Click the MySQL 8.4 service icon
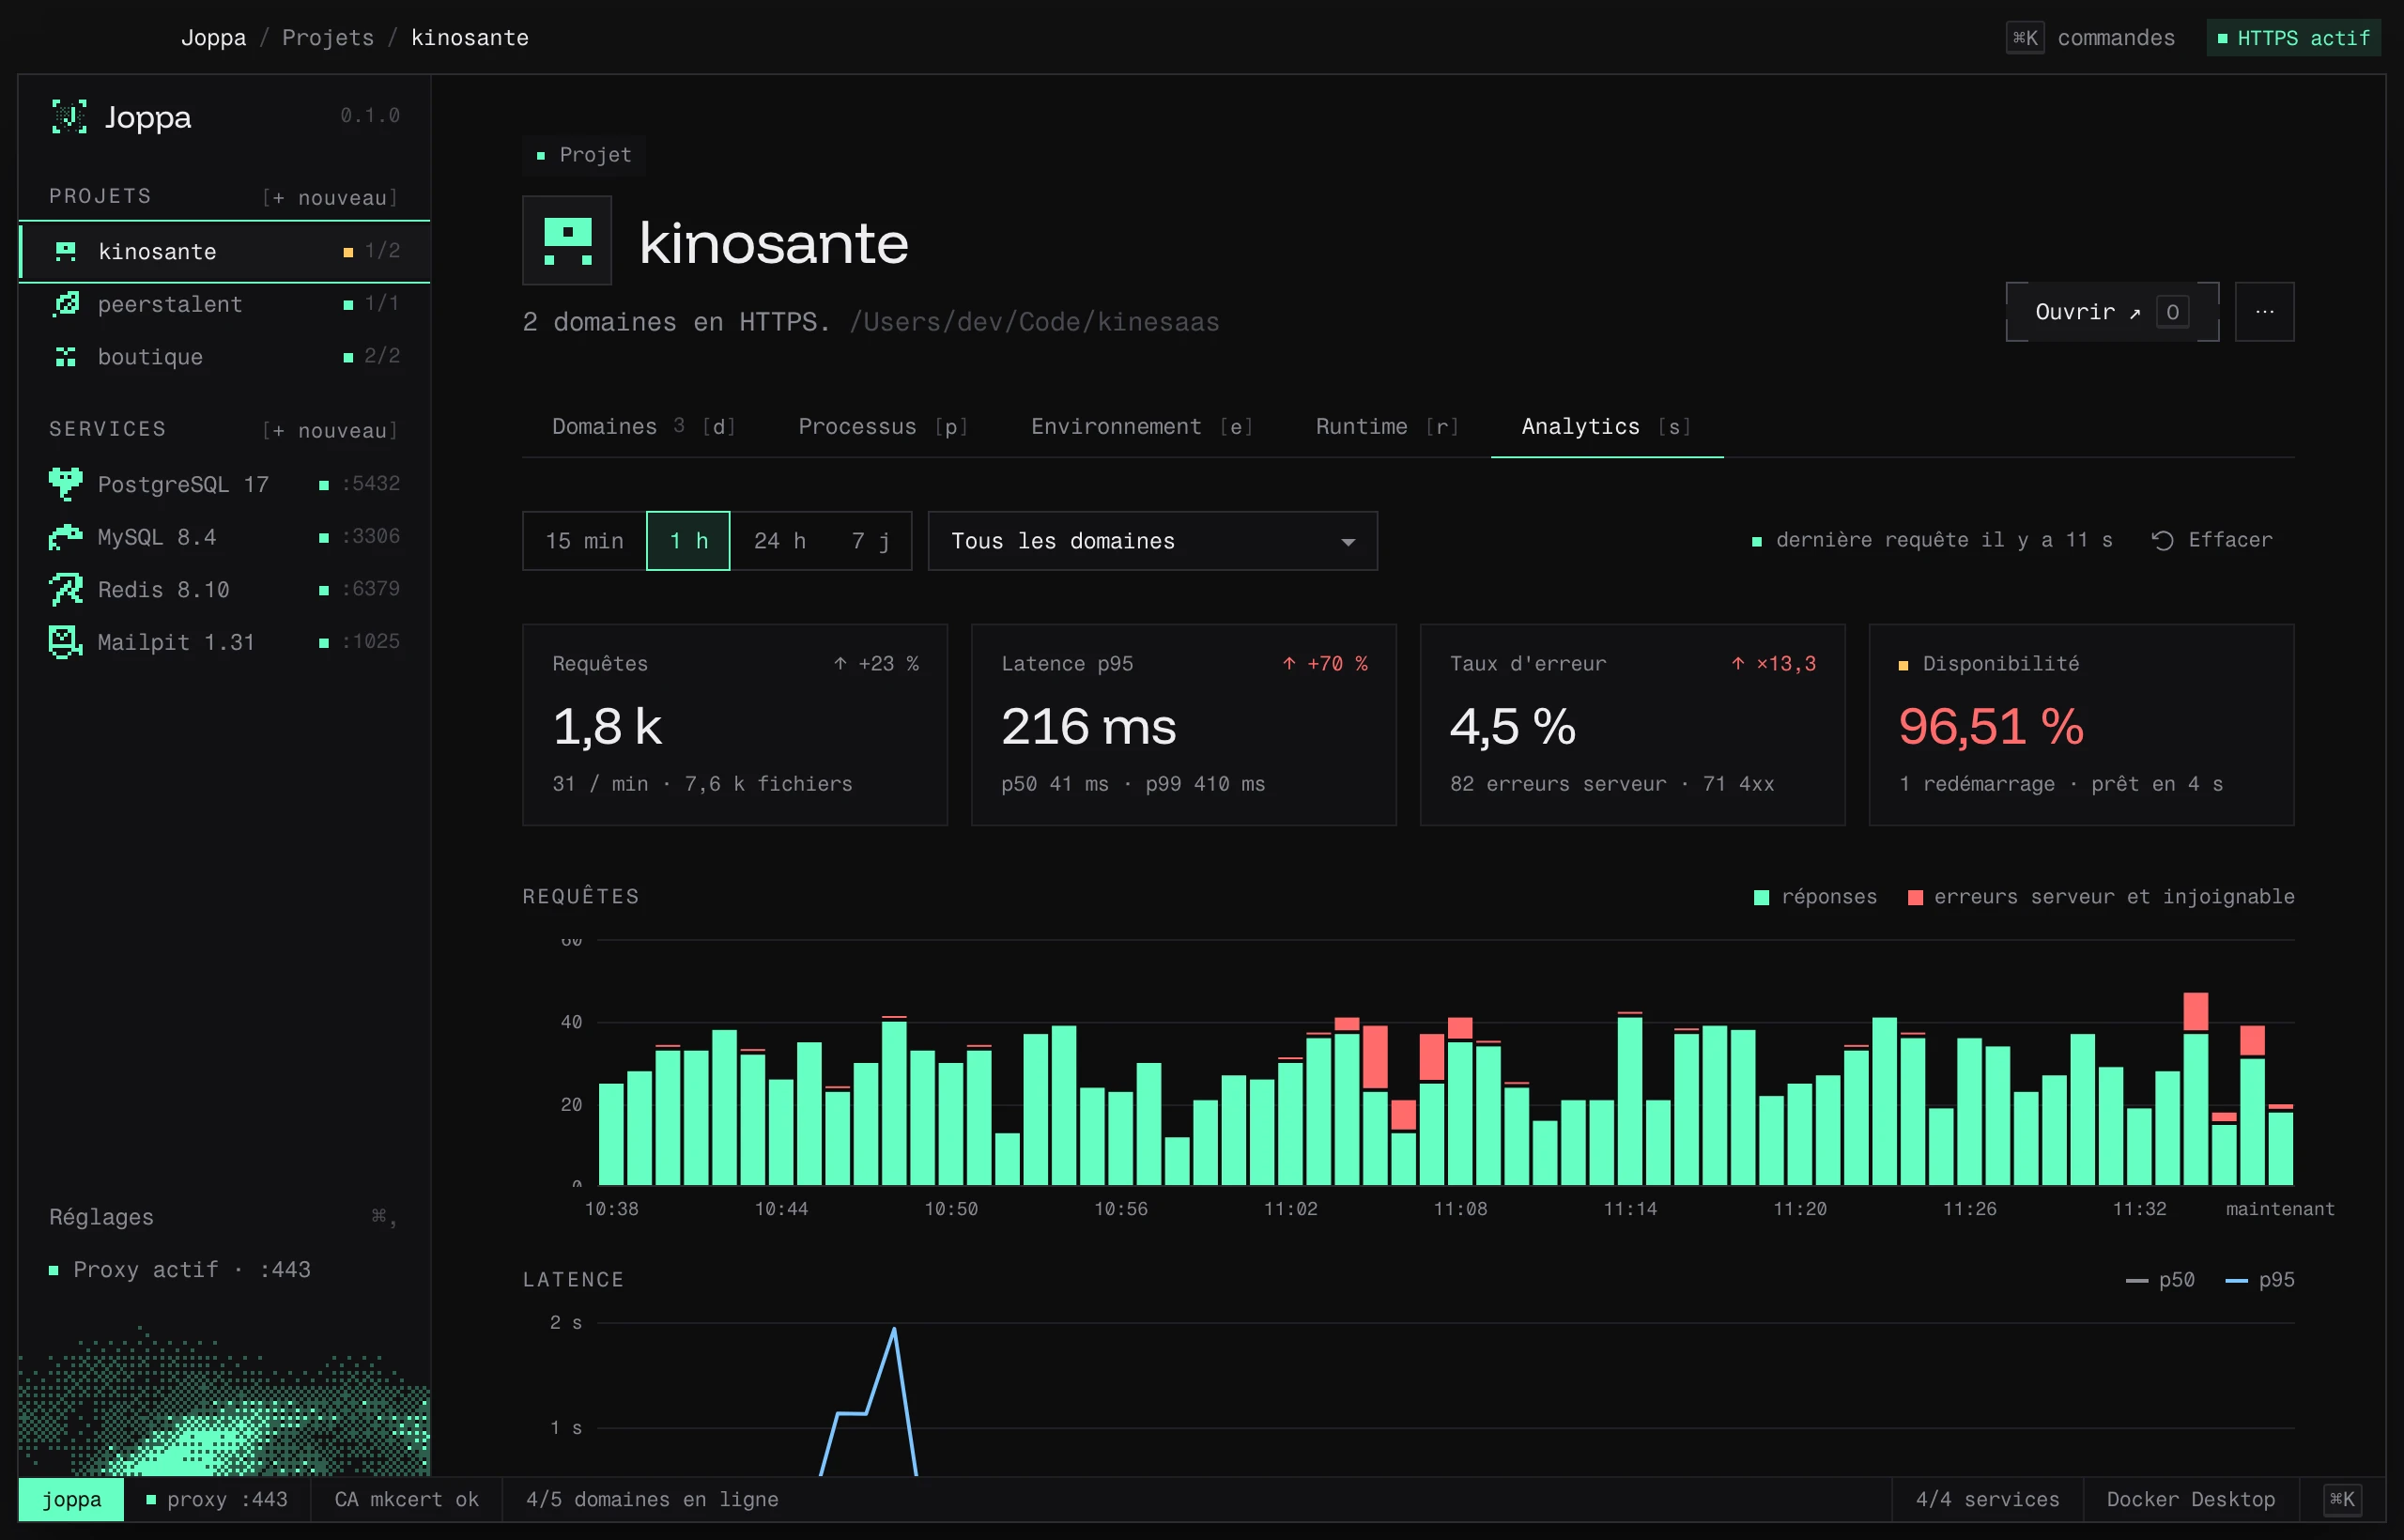 click(66, 537)
